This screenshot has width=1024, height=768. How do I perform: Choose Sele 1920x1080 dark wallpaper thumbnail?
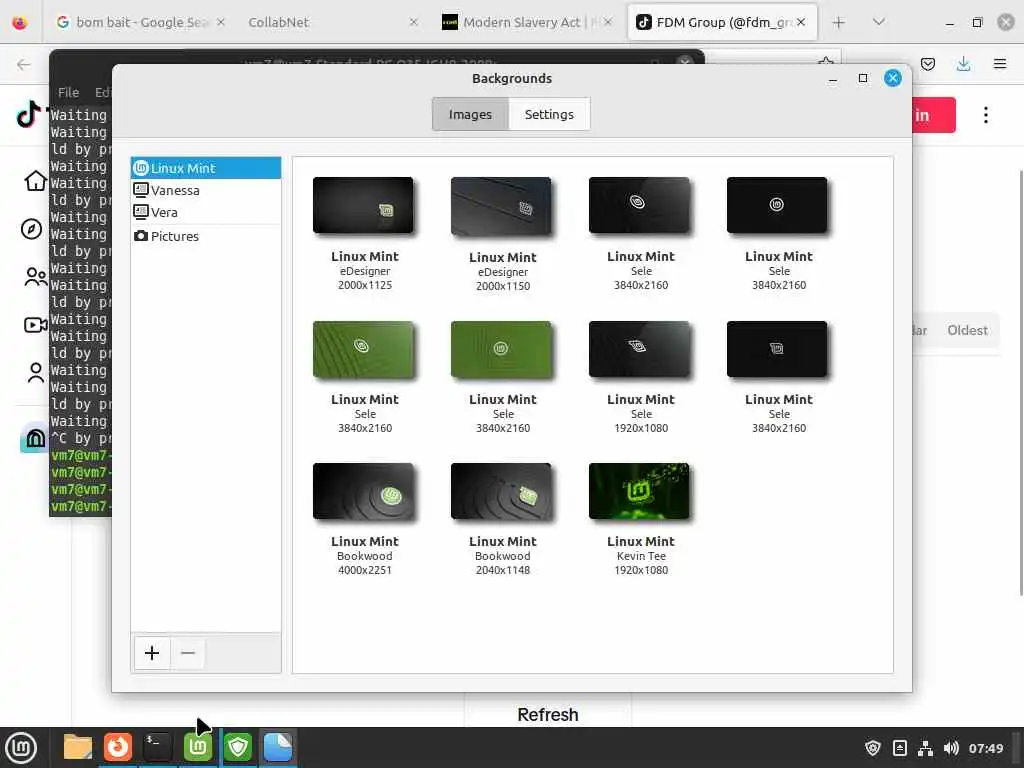coord(639,349)
